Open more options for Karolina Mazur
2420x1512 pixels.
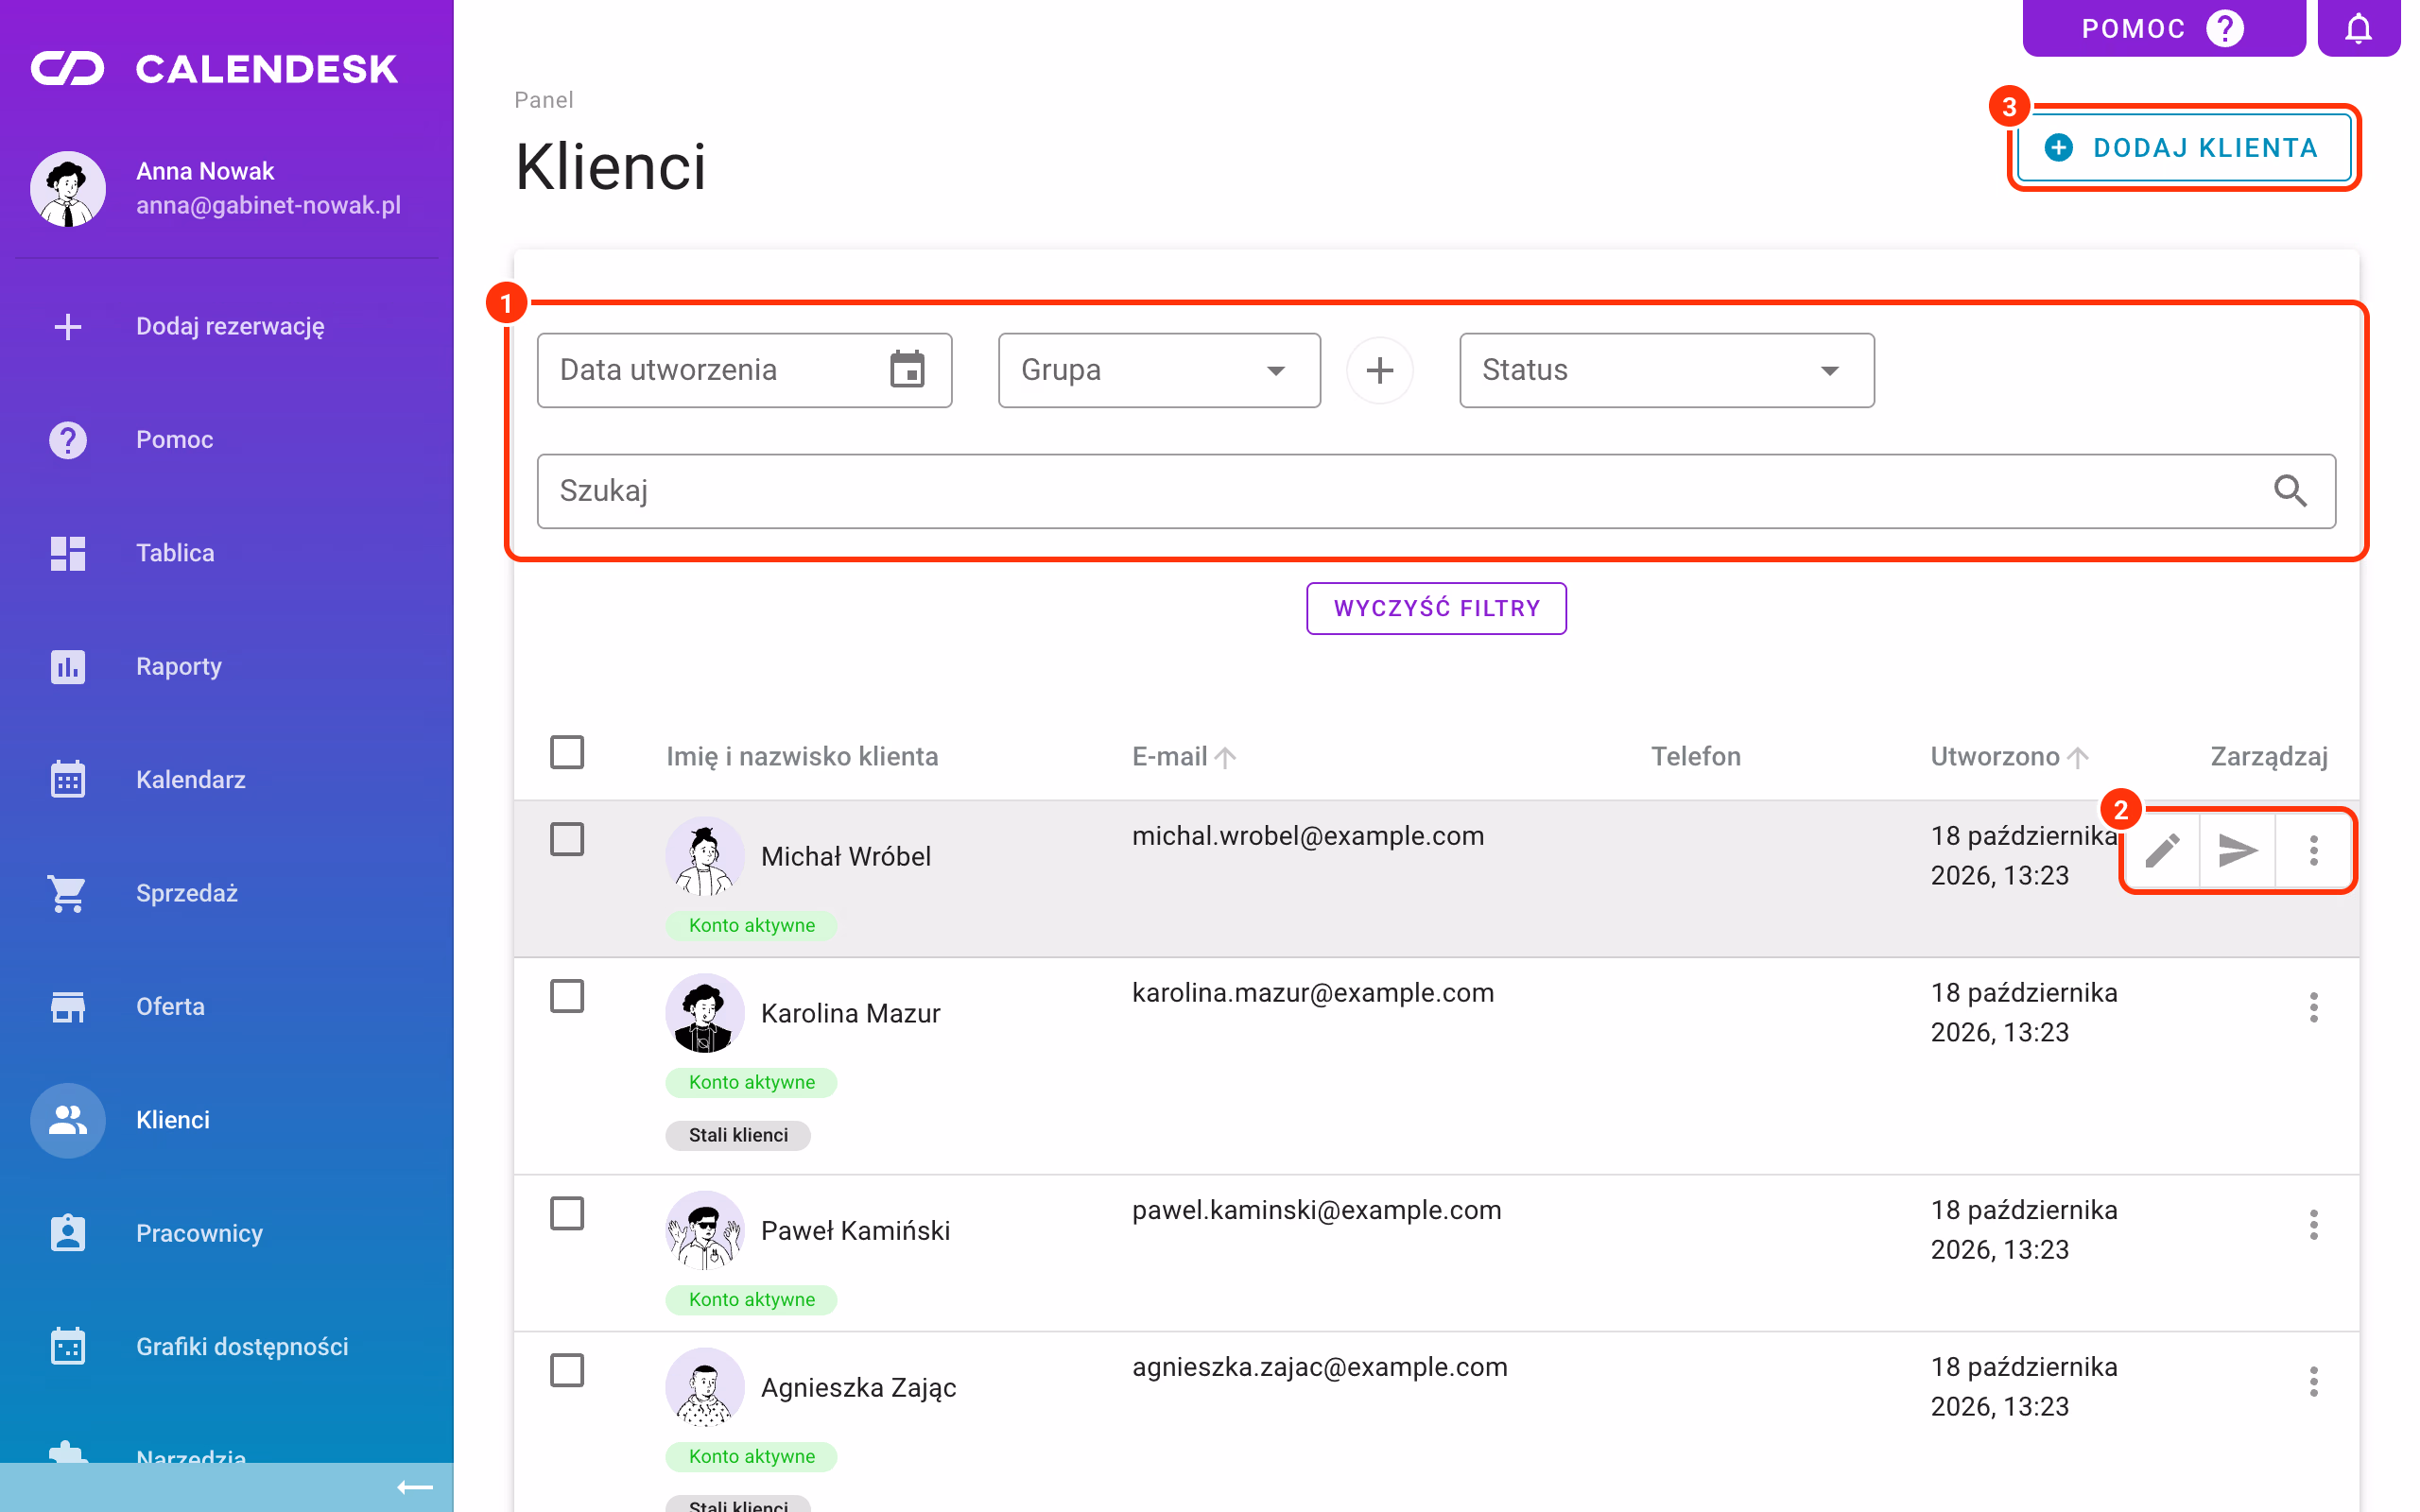(2313, 1007)
